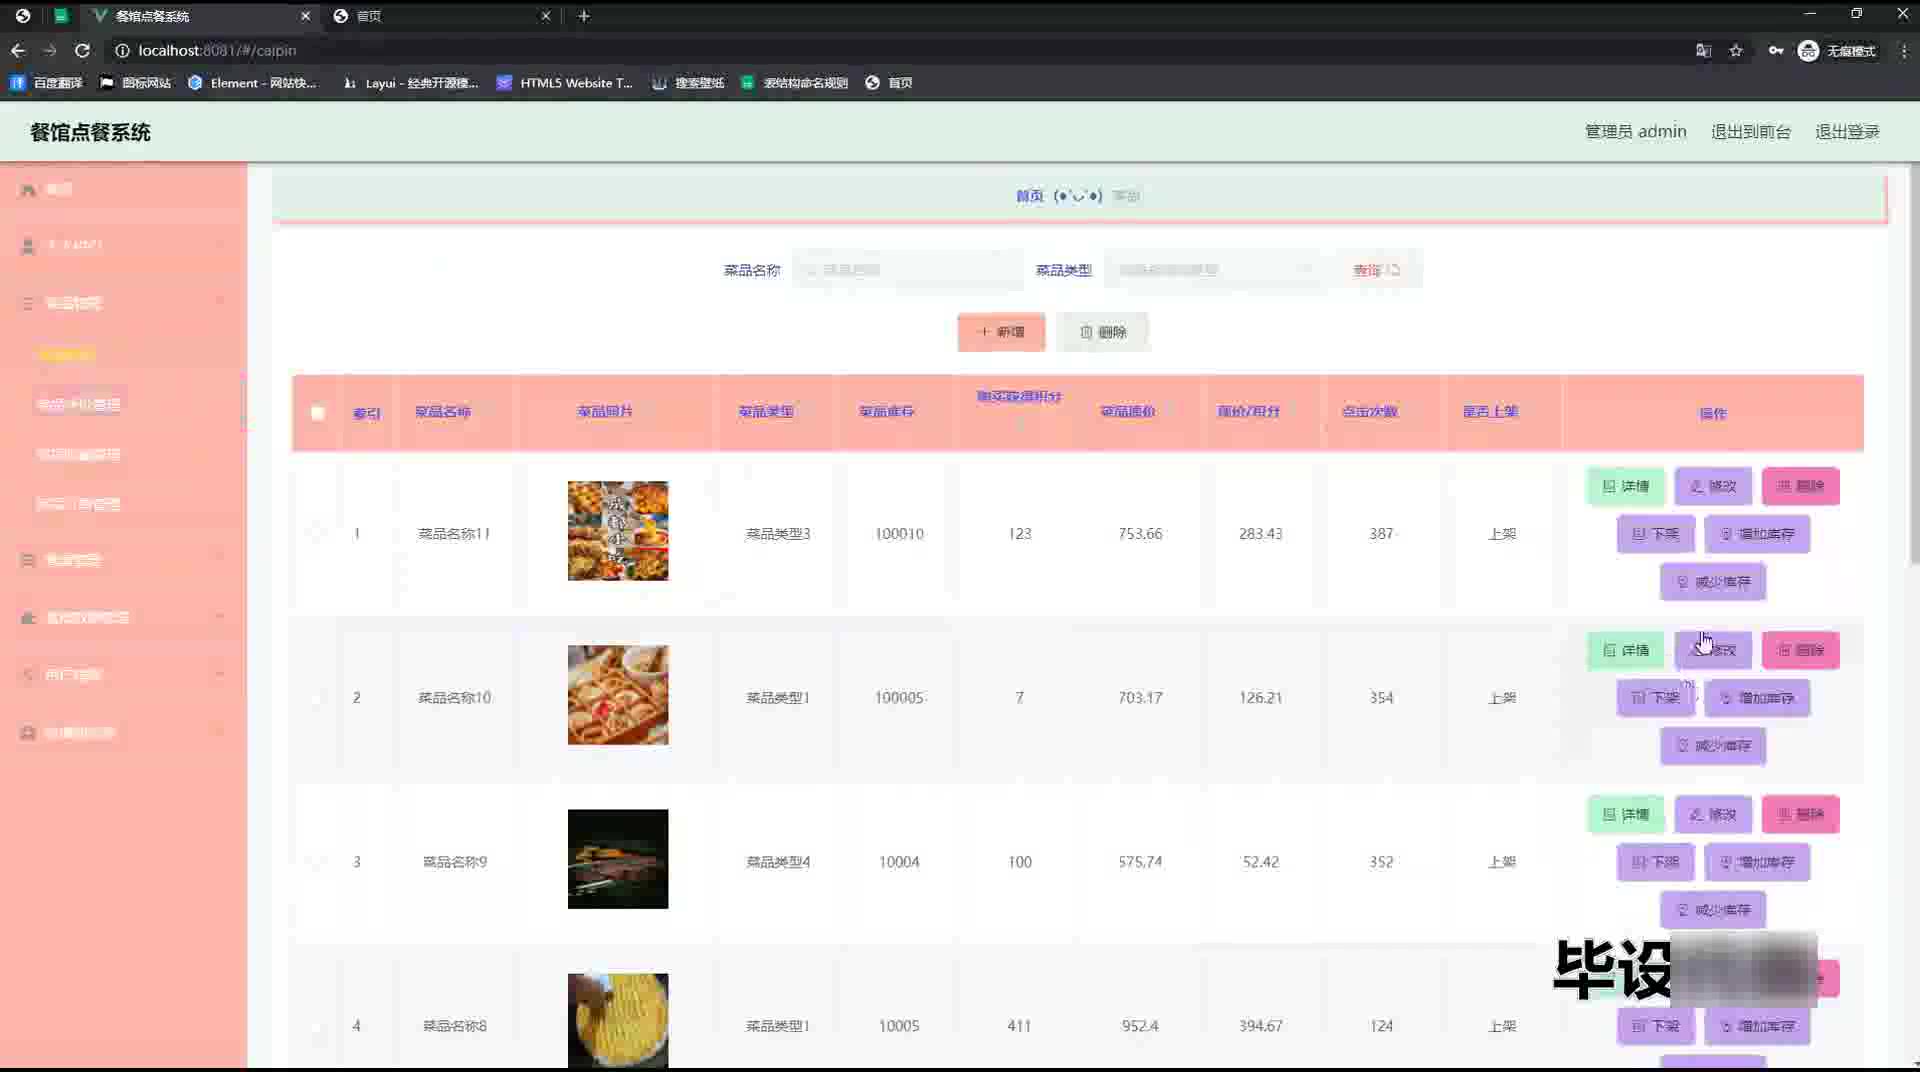Click the bulk 删除 button above the table
This screenshot has height=1072, width=1920.
[1103, 332]
